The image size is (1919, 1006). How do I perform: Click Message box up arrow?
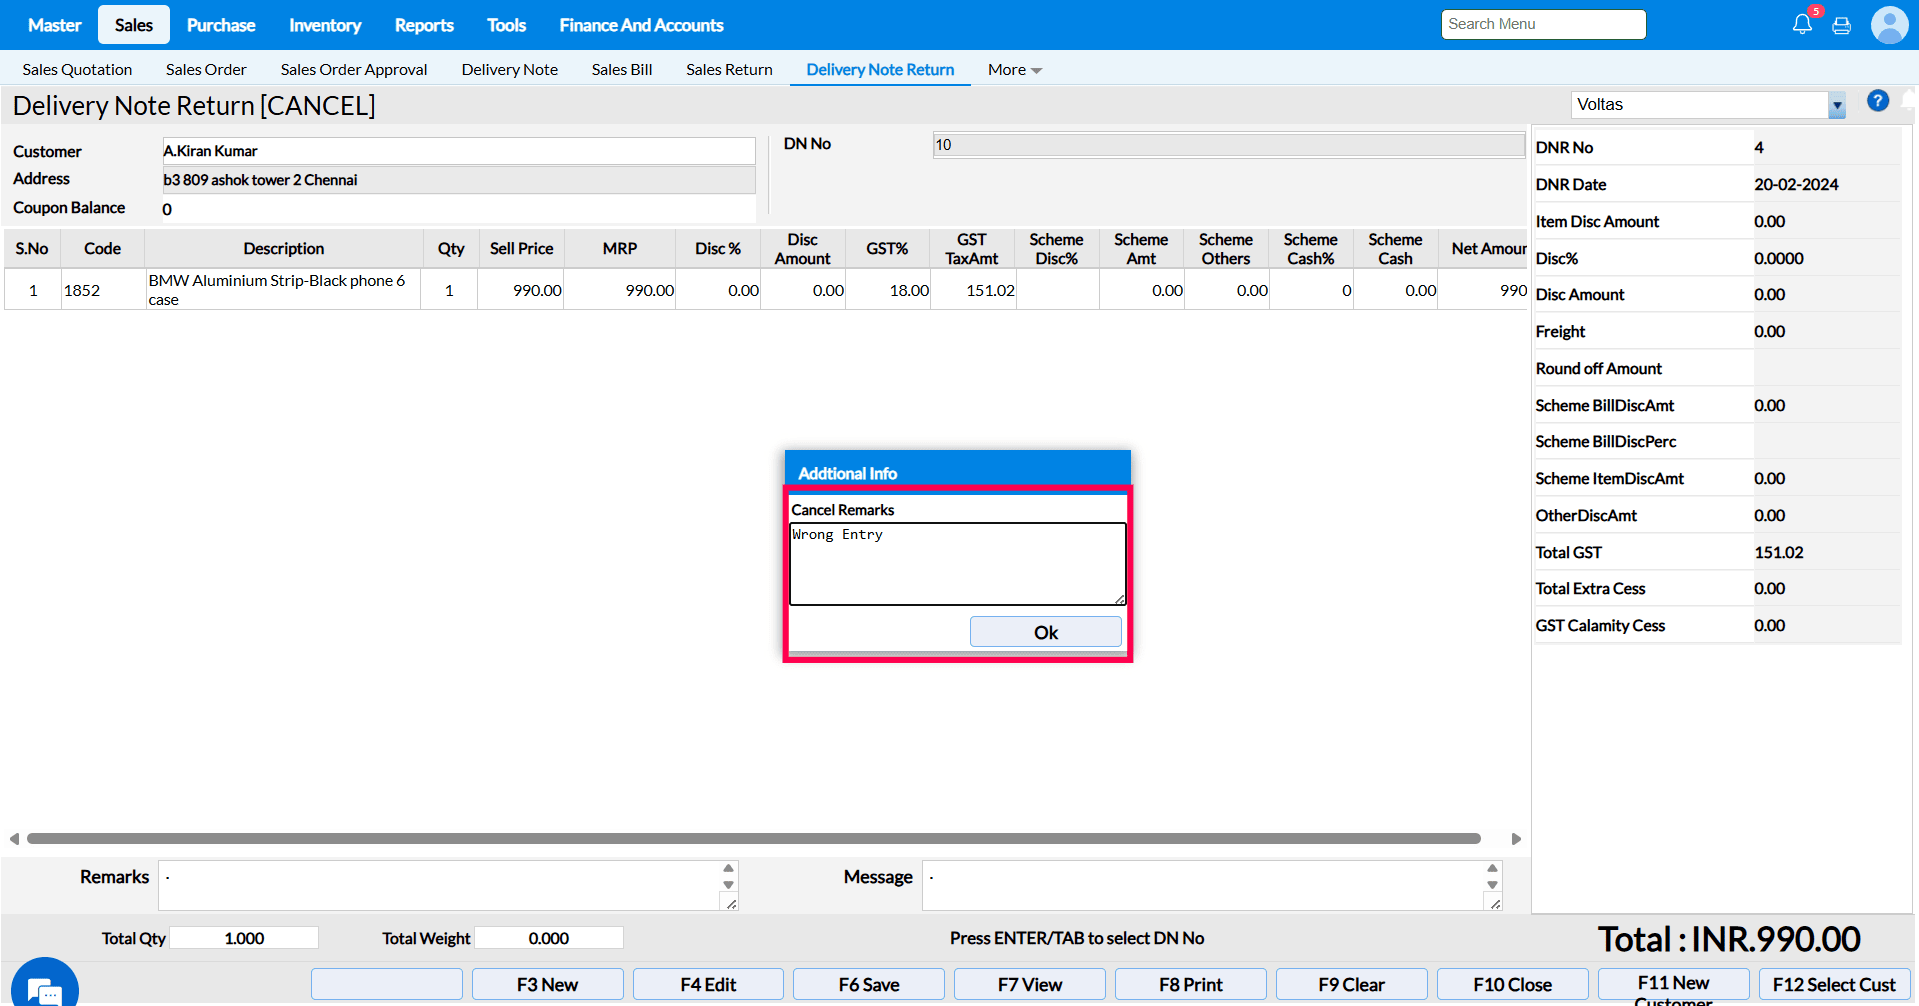pos(1492,868)
